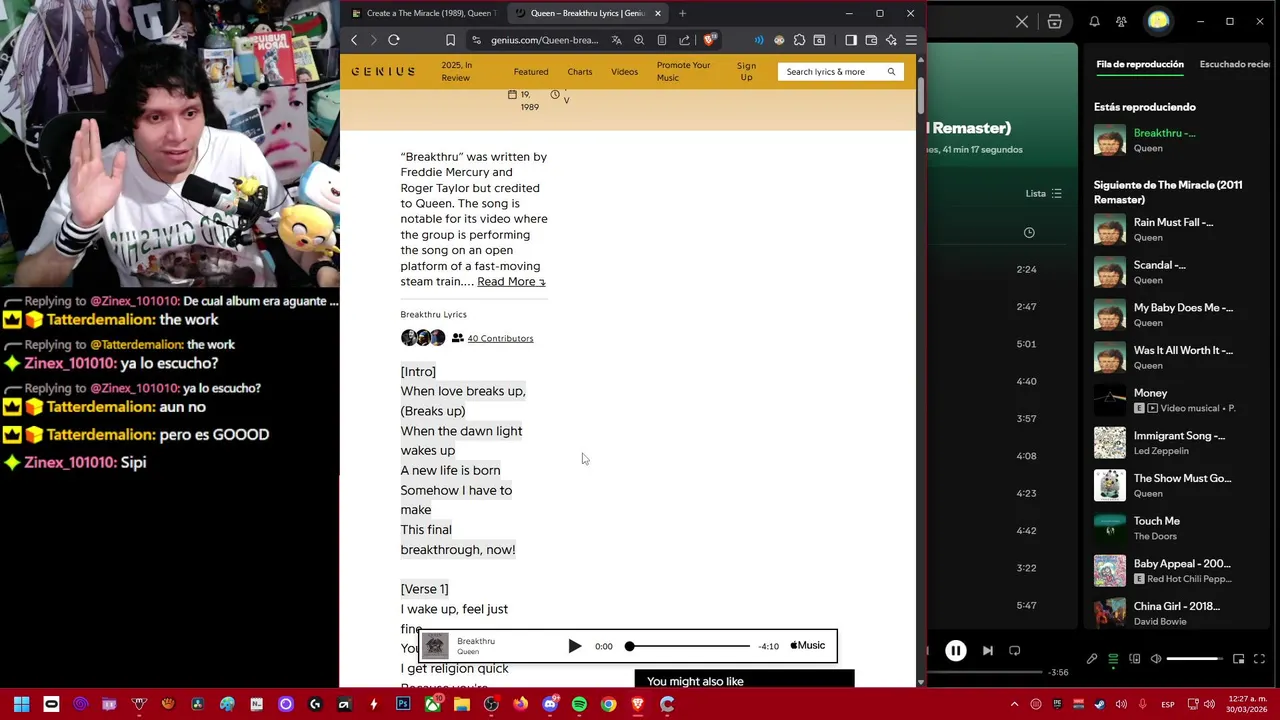1280x720 pixels.
Task: Share this page via address bar icon
Action: point(684,40)
